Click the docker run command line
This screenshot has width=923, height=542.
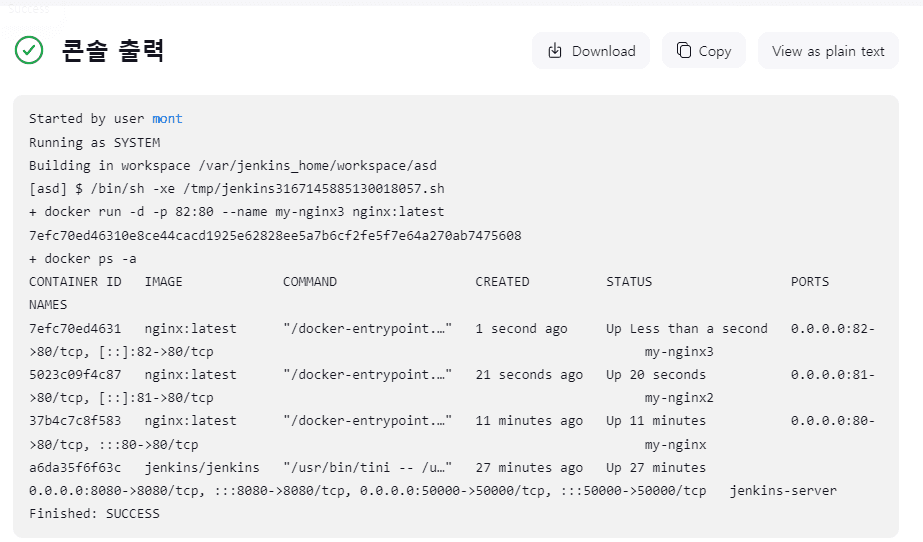coord(236,212)
